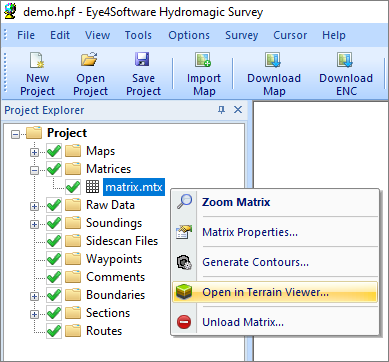The image size is (389, 362).
Task: Uncheck the Maps checkbox
Action: [54, 151]
